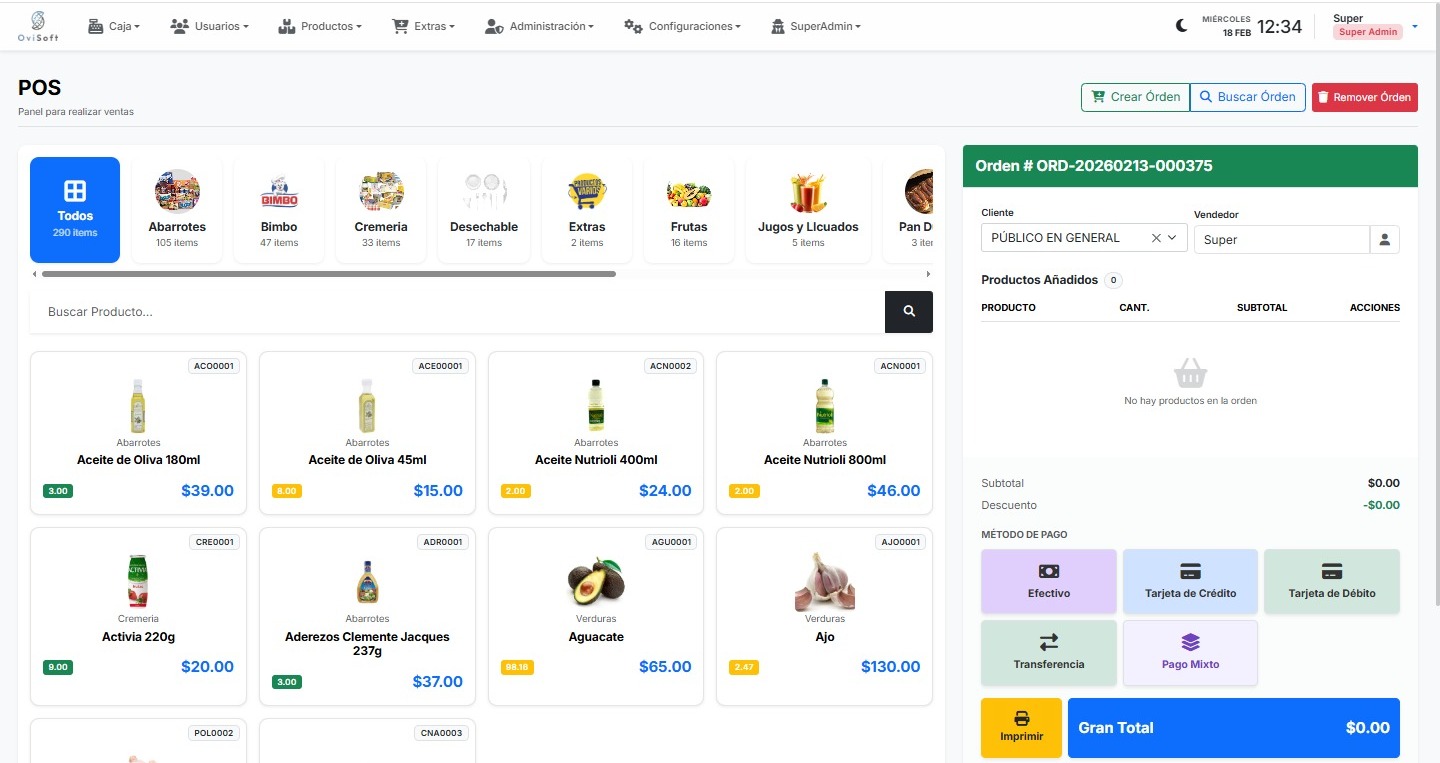Clear the PÚBLICO EN GENERAL client selection
This screenshot has height=763, width=1440.
(x=1156, y=238)
